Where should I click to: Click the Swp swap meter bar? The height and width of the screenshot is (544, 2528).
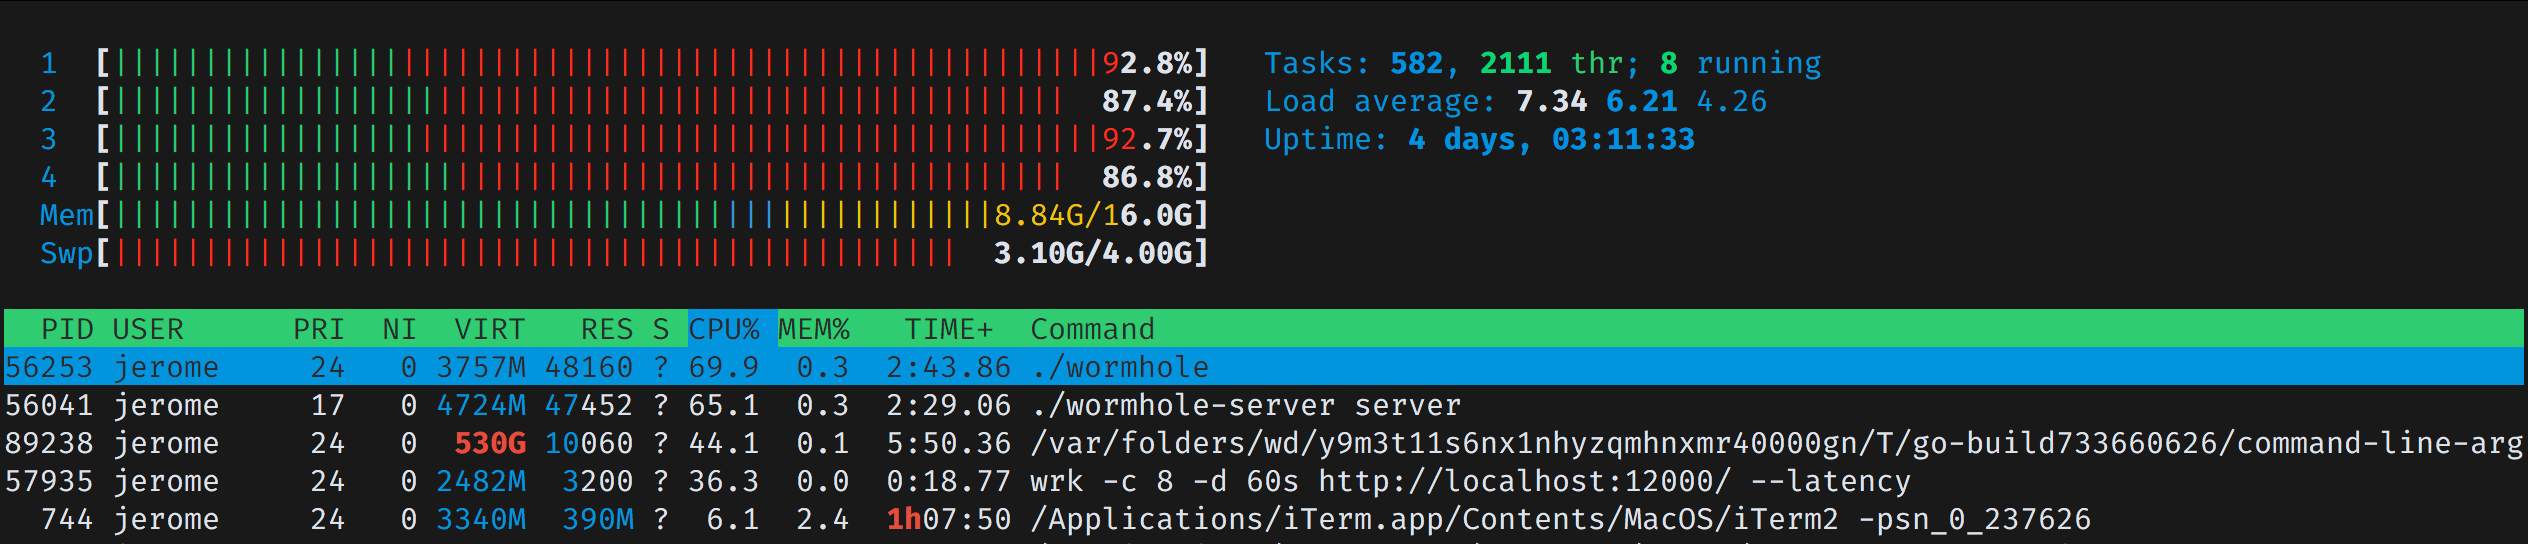point(652,253)
